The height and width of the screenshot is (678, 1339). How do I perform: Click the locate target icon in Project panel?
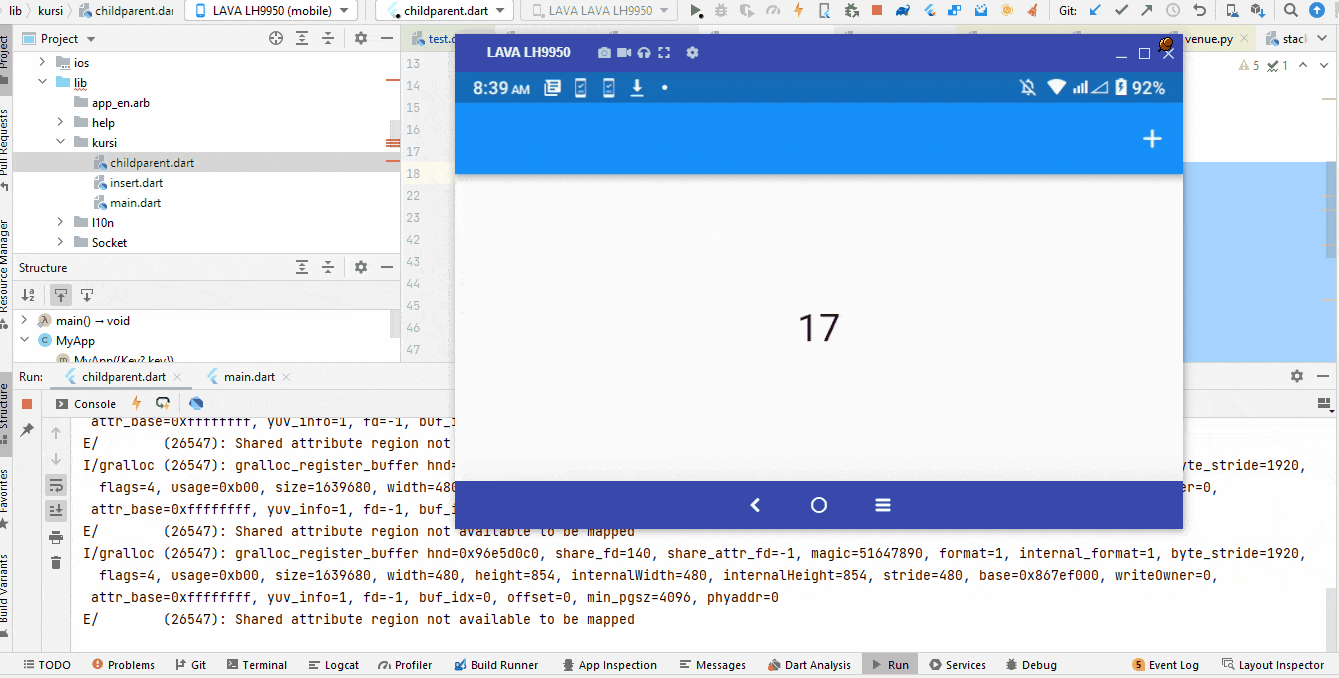pos(276,39)
